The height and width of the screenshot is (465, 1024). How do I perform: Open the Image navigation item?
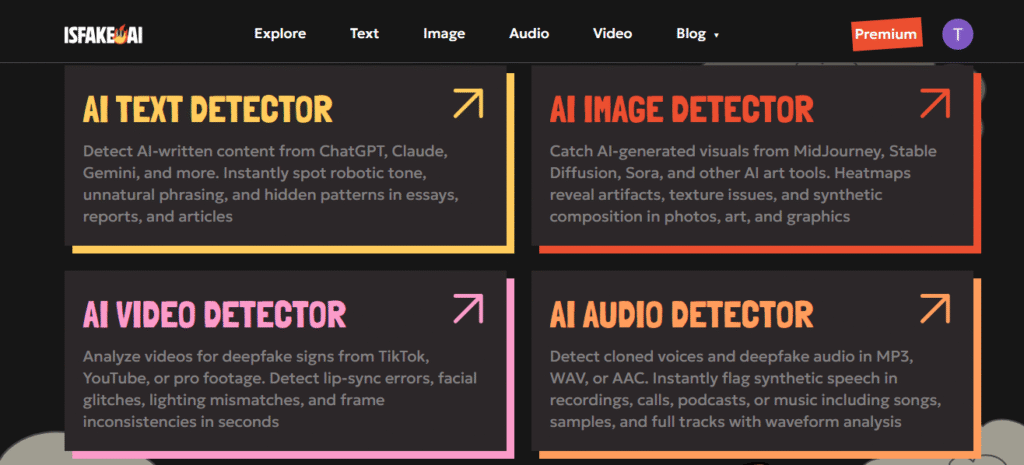tap(444, 34)
